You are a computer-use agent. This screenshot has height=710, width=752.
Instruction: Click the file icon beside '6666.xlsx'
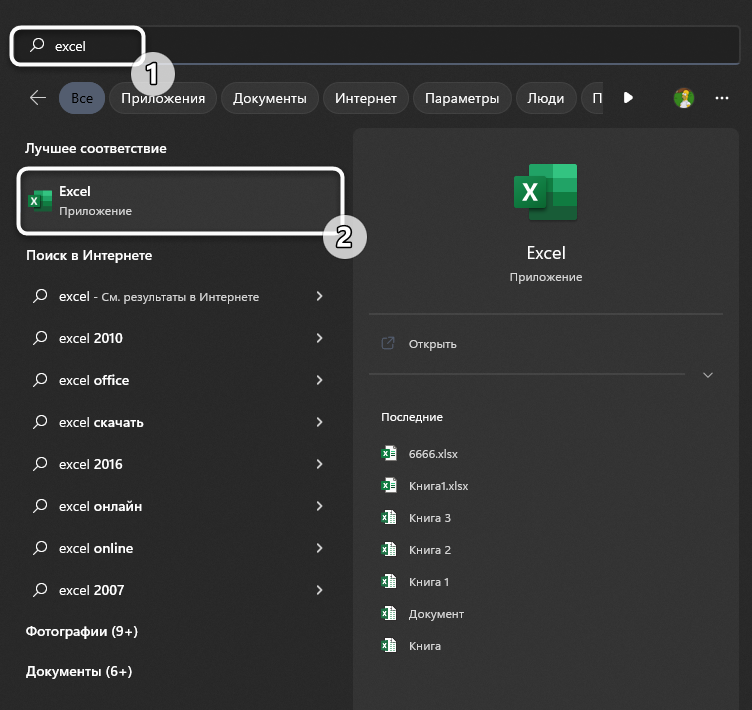click(389, 453)
